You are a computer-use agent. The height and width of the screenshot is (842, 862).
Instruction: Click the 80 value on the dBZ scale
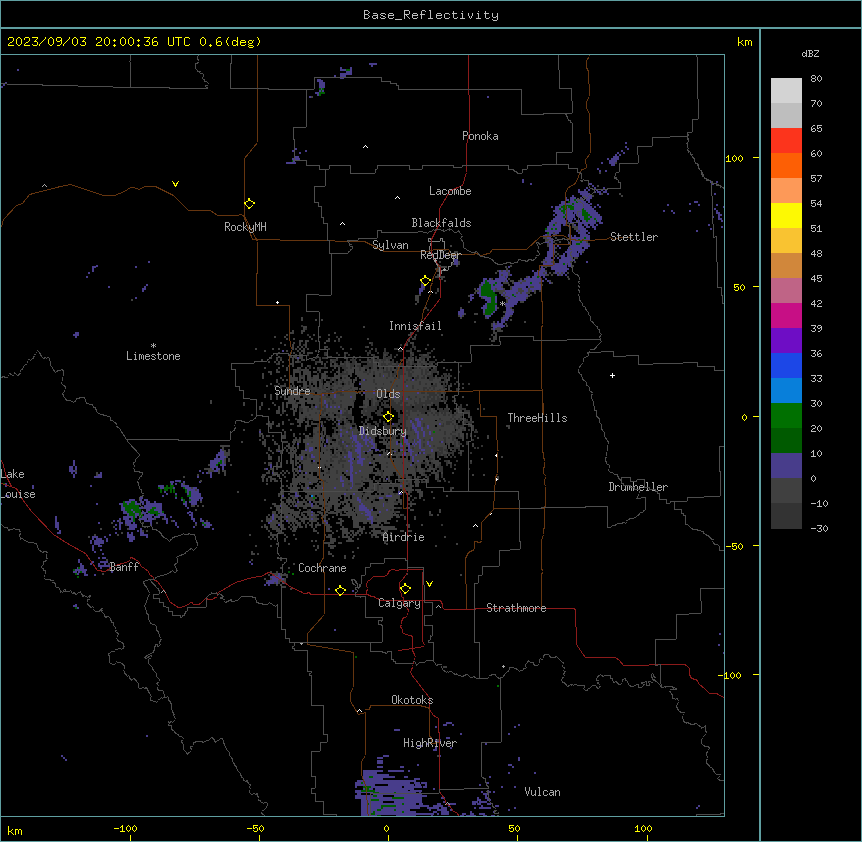816,79
